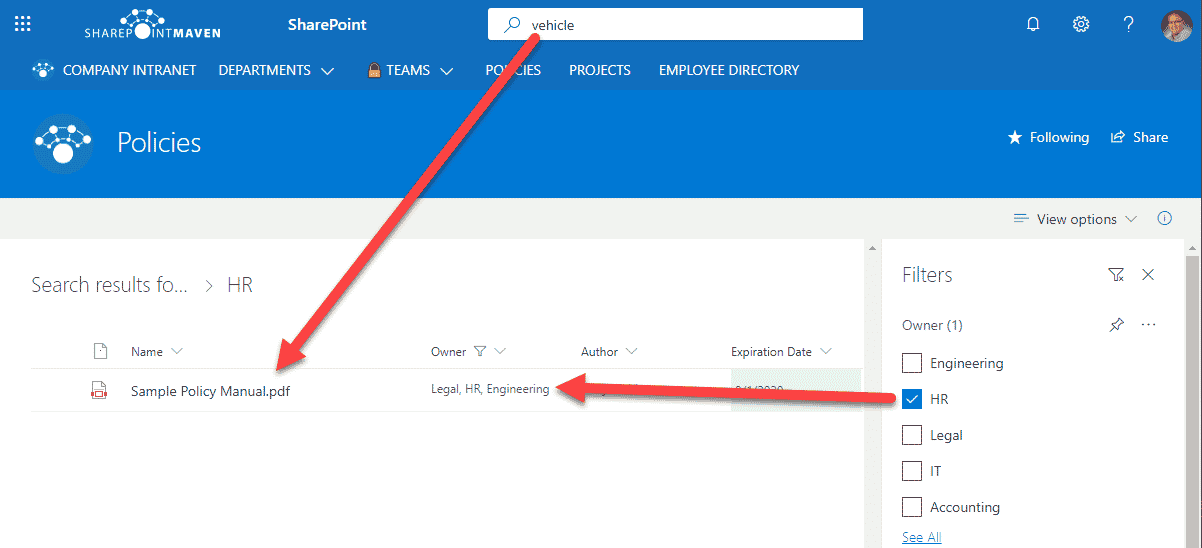Click the HR breadcrumb item
This screenshot has height=548, width=1202.
click(240, 285)
